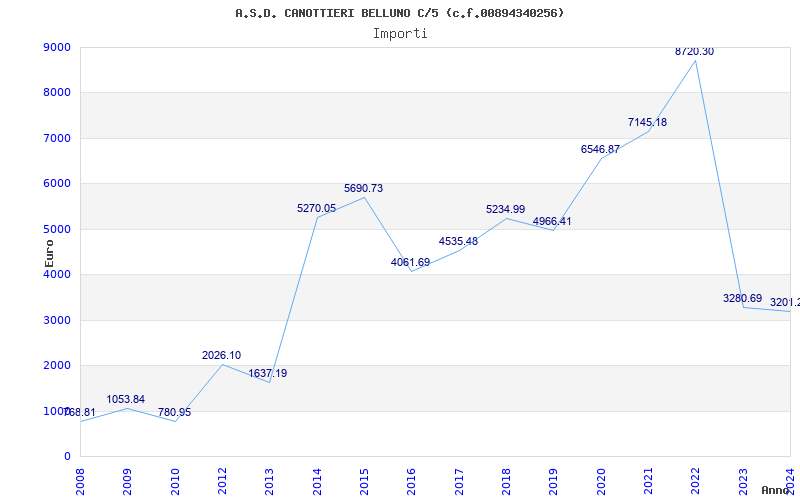Select the 2019 x-axis year label
800x500 pixels.
click(553, 481)
